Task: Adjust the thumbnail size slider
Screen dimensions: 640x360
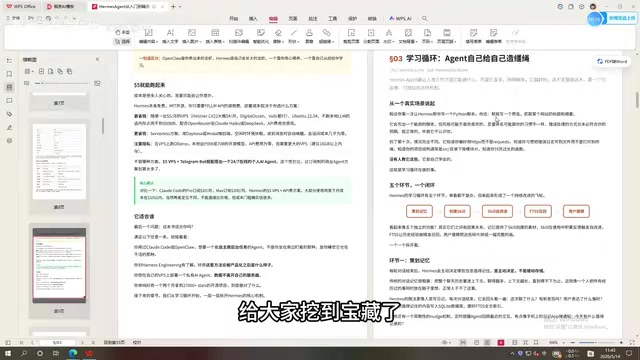Action: pyautogui.click(x=62, y=83)
